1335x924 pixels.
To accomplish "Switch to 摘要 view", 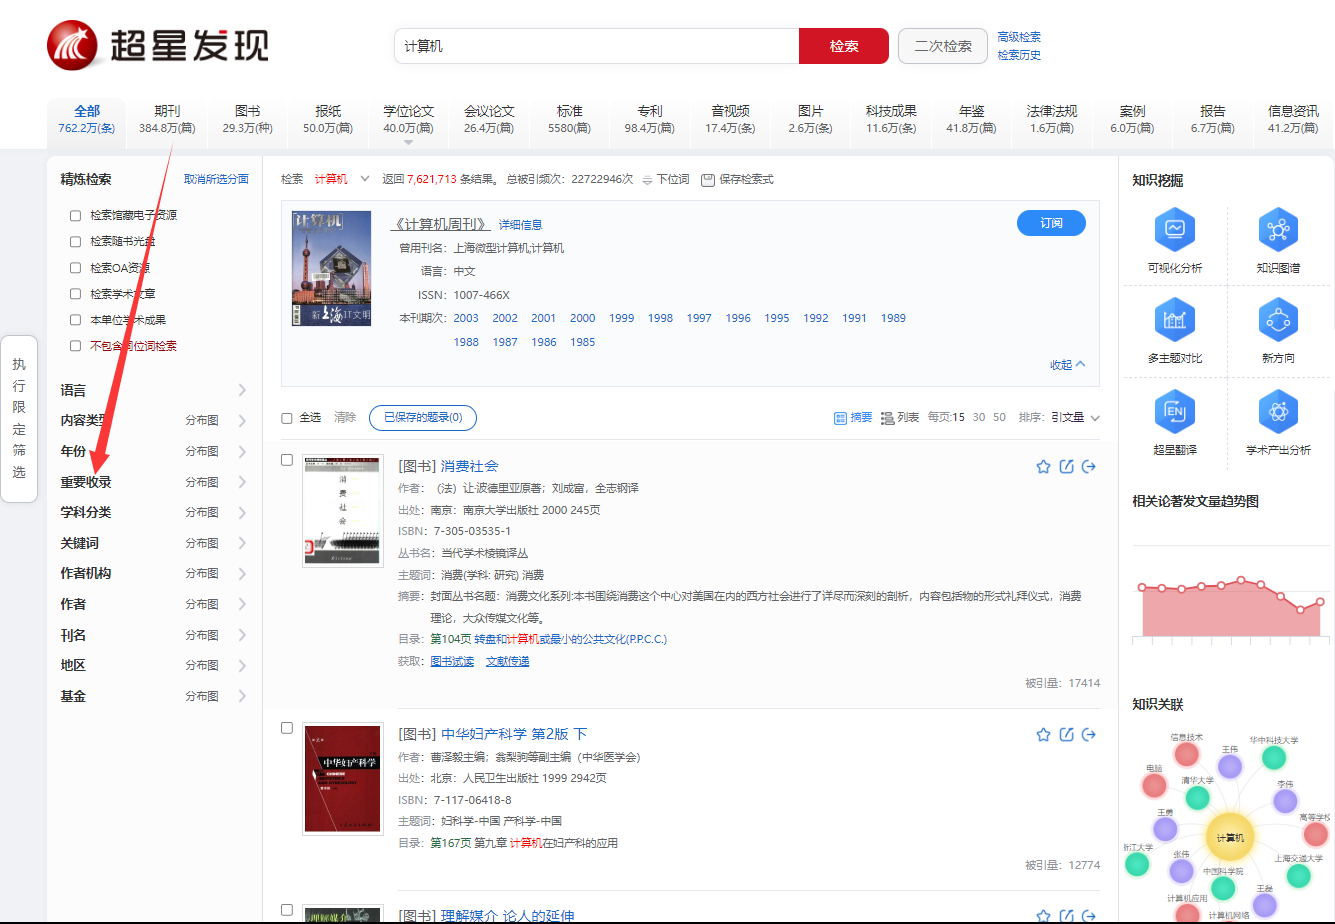I will [x=853, y=417].
